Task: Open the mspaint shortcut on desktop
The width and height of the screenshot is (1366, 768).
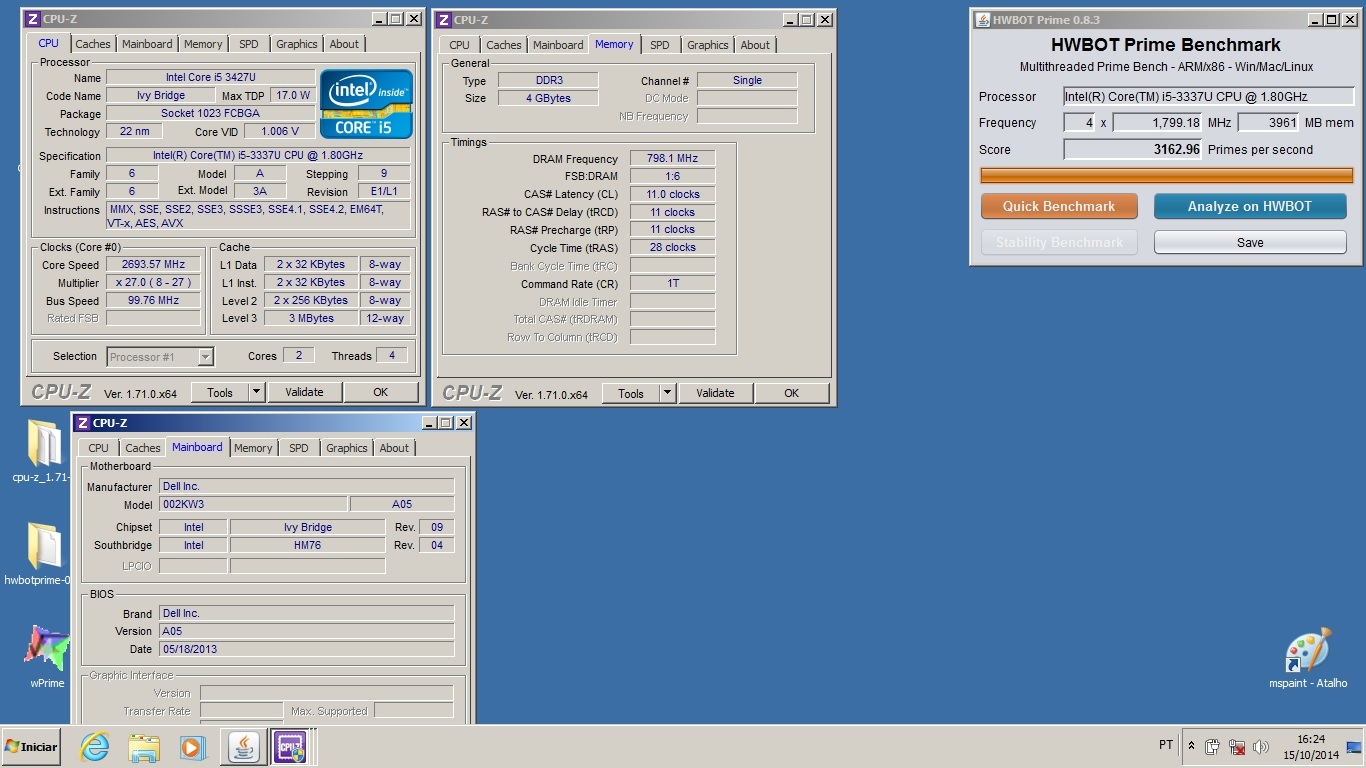Action: click(1308, 658)
